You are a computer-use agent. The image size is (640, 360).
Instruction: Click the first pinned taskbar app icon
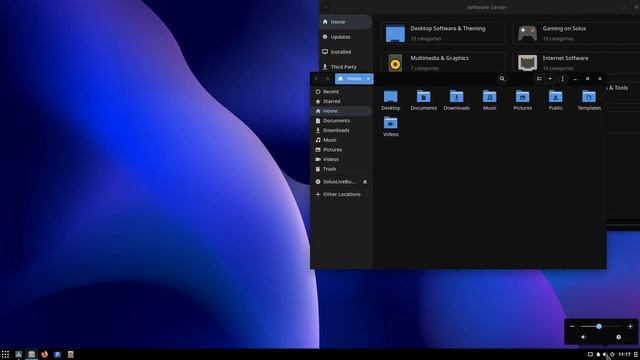click(x=18, y=354)
